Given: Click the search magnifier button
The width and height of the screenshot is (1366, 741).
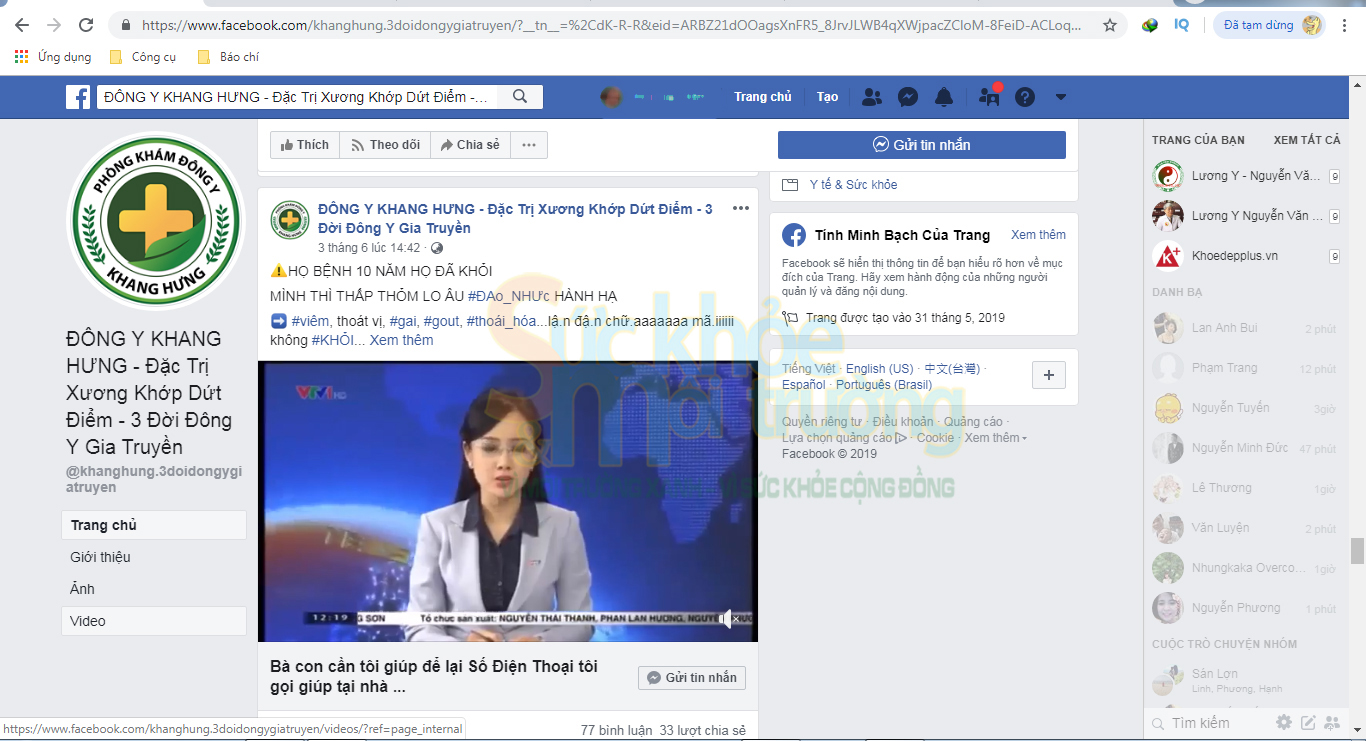Looking at the screenshot, I should [520, 97].
